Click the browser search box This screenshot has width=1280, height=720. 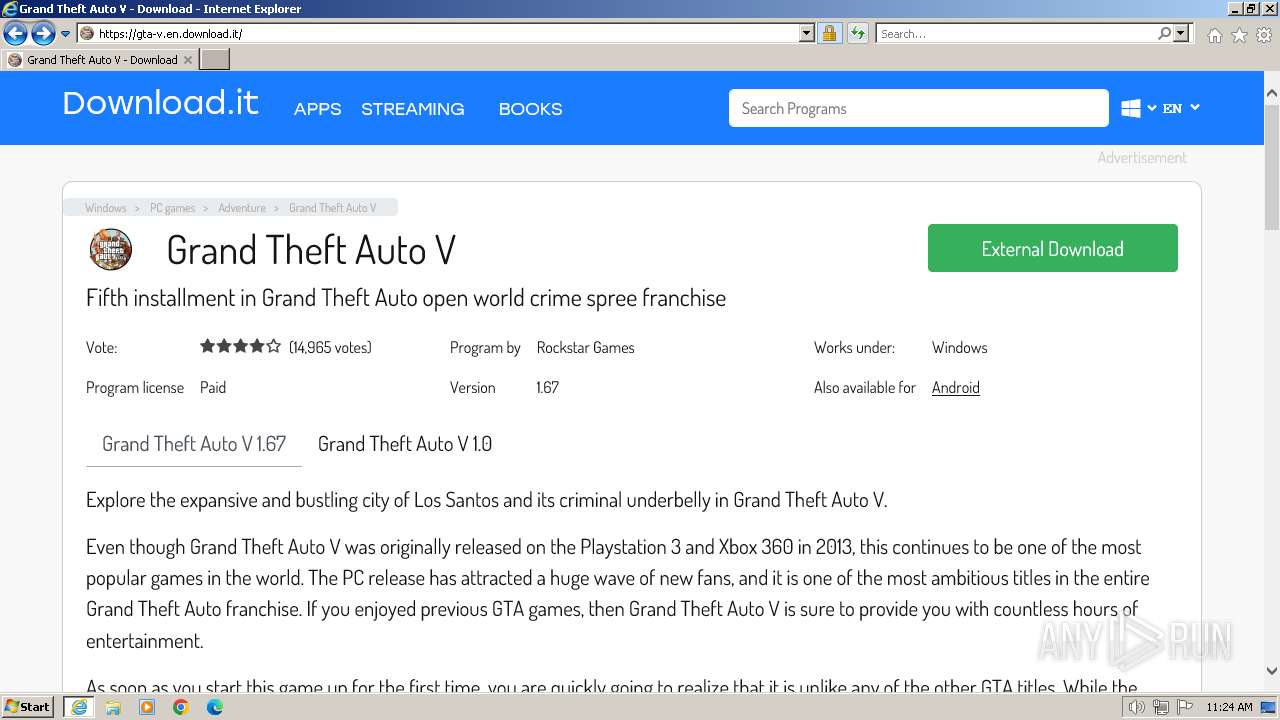click(1017, 33)
